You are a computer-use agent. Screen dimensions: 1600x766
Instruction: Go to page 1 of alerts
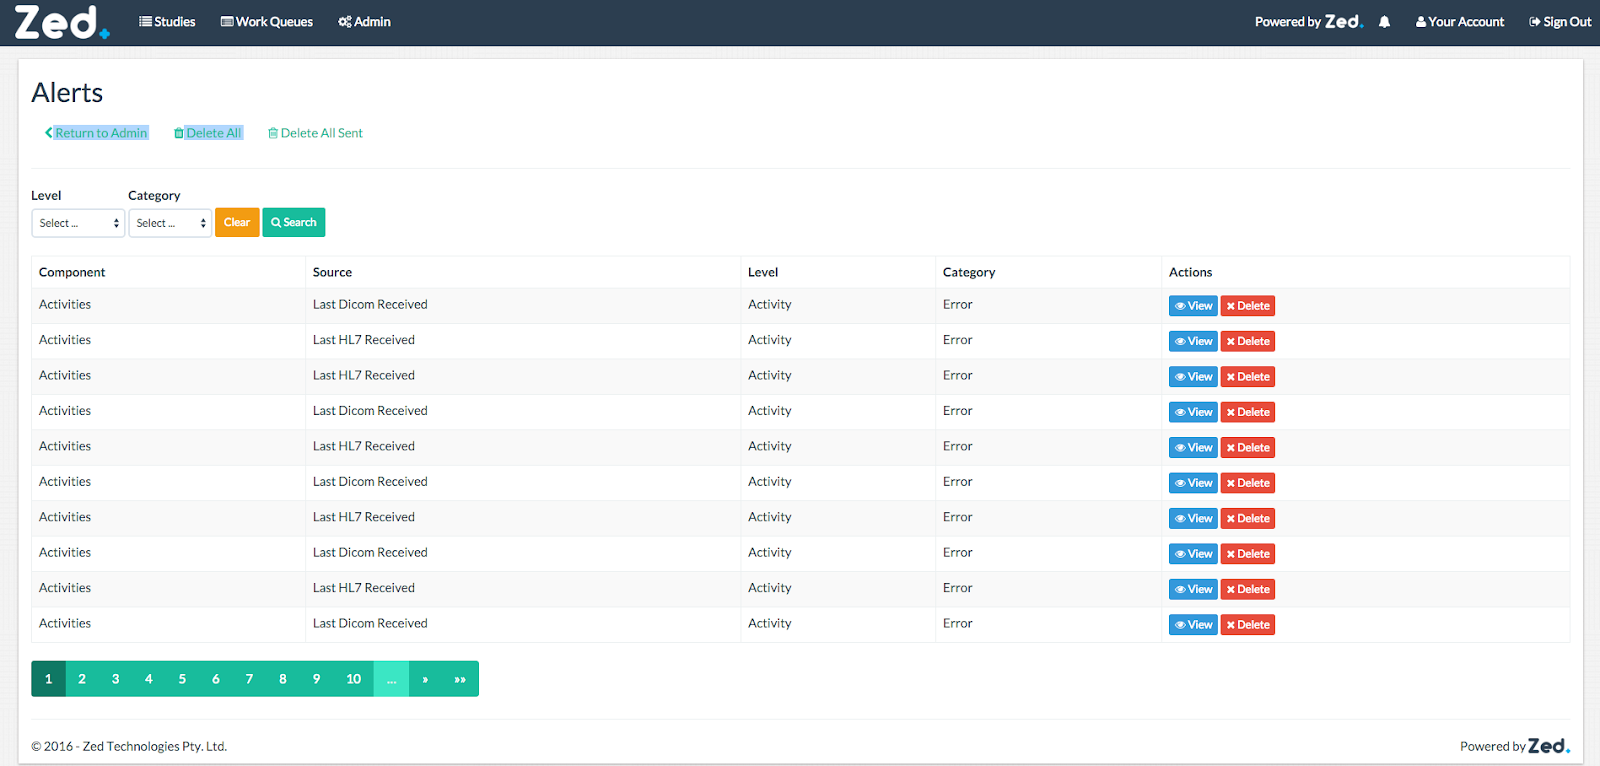click(48, 679)
